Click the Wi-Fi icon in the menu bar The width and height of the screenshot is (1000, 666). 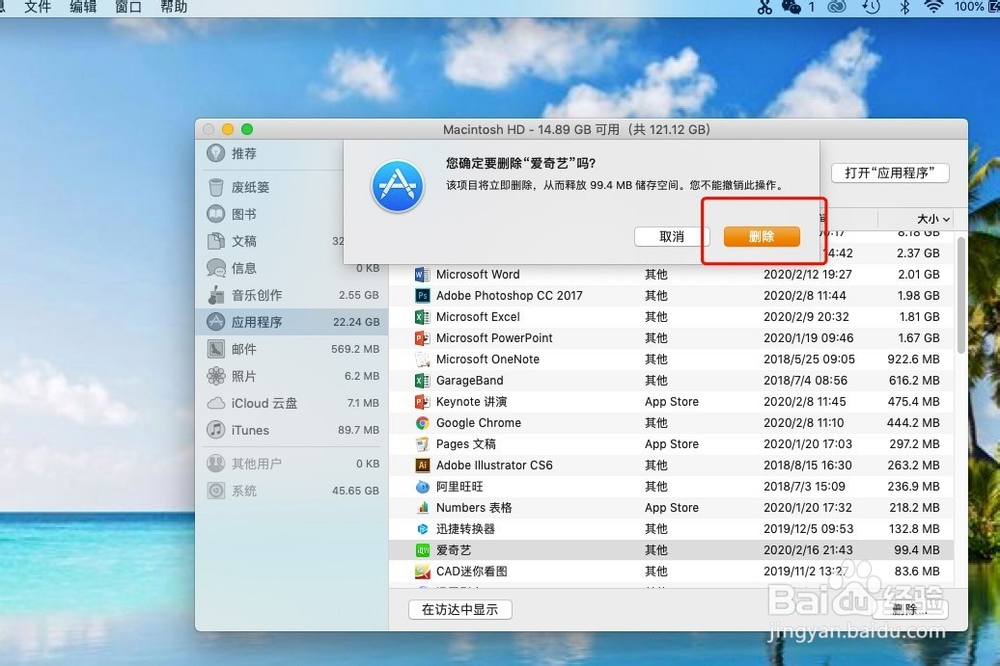pos(933,8)
